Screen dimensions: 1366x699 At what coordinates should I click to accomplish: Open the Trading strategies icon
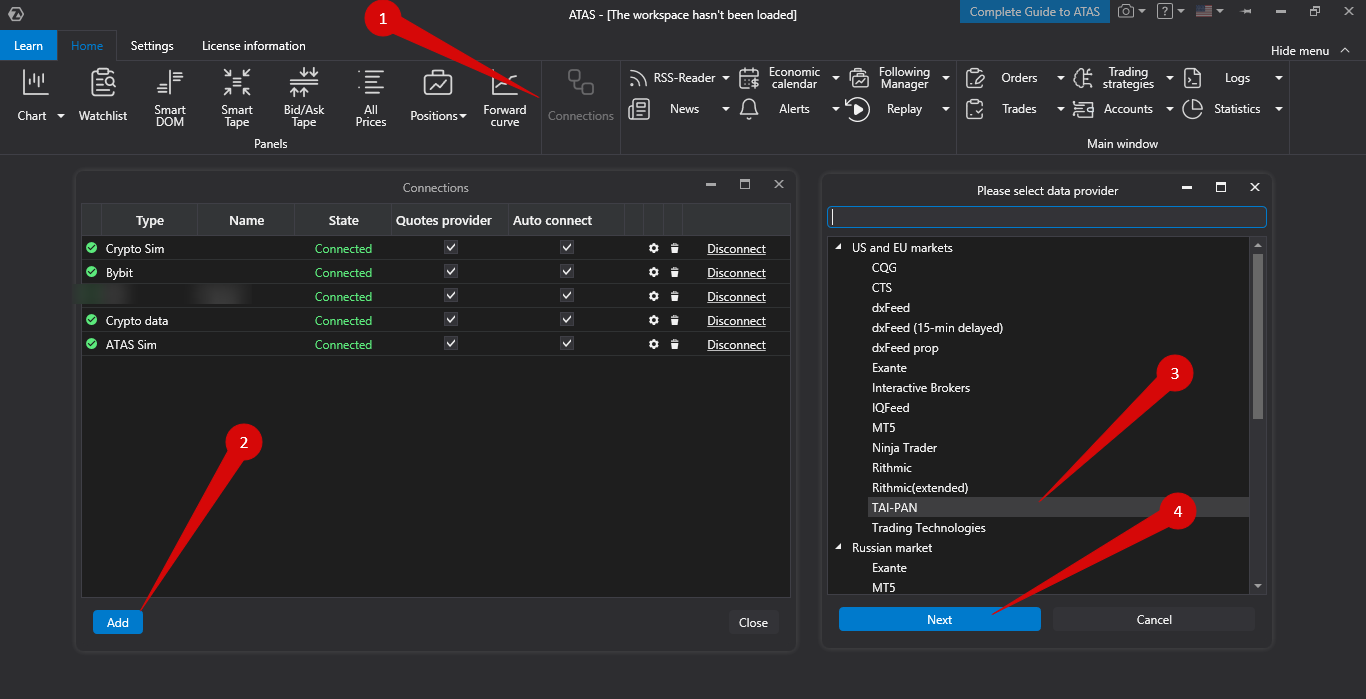(x=1083, y=78)
